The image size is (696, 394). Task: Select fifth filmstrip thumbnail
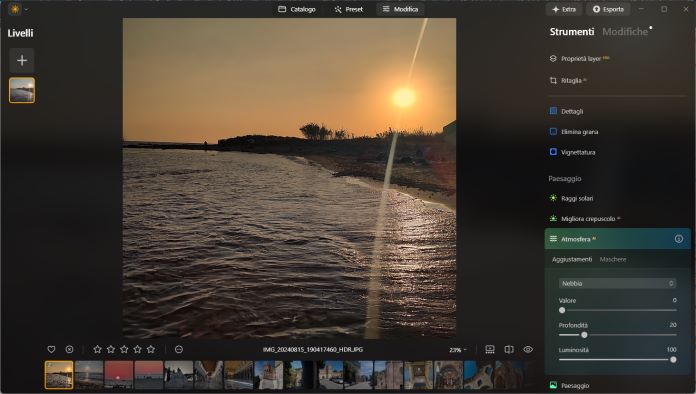tap(178, 375)
